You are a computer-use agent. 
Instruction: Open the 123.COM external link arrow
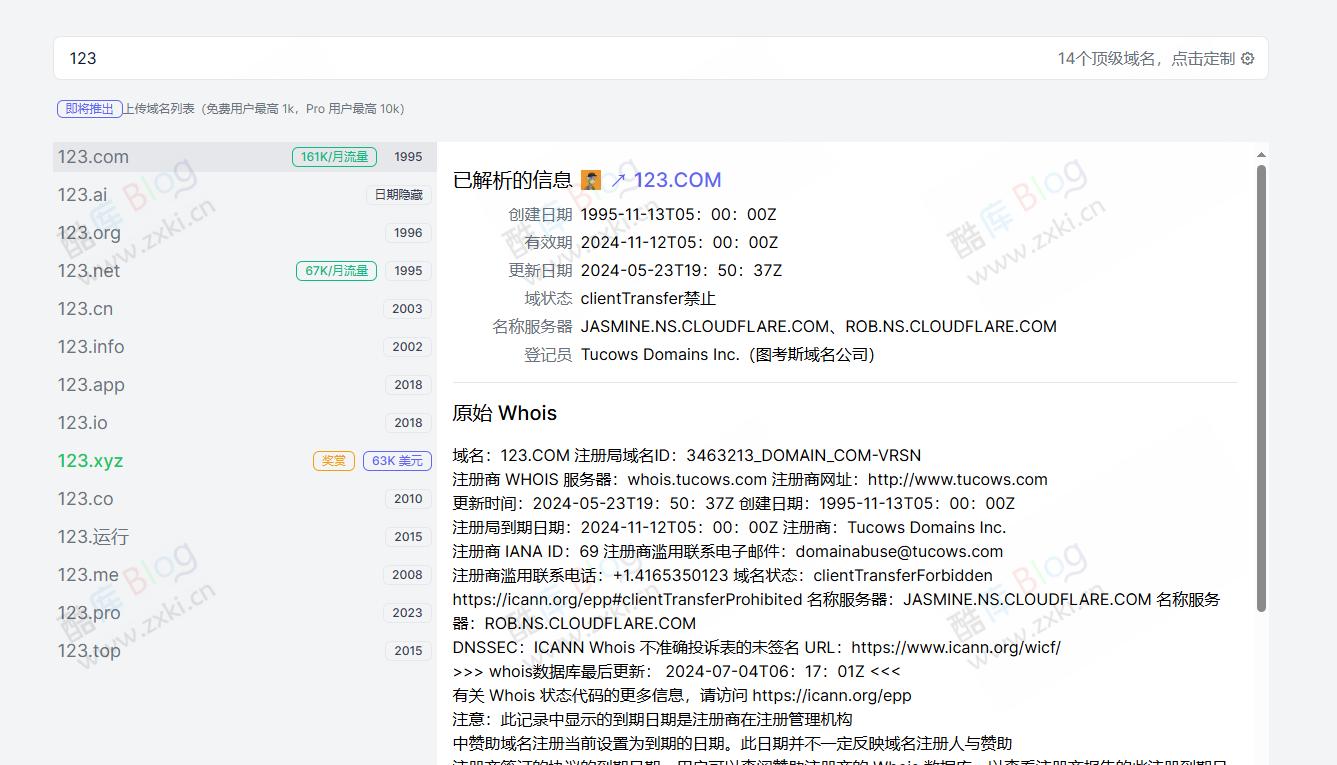click(618, 180)
